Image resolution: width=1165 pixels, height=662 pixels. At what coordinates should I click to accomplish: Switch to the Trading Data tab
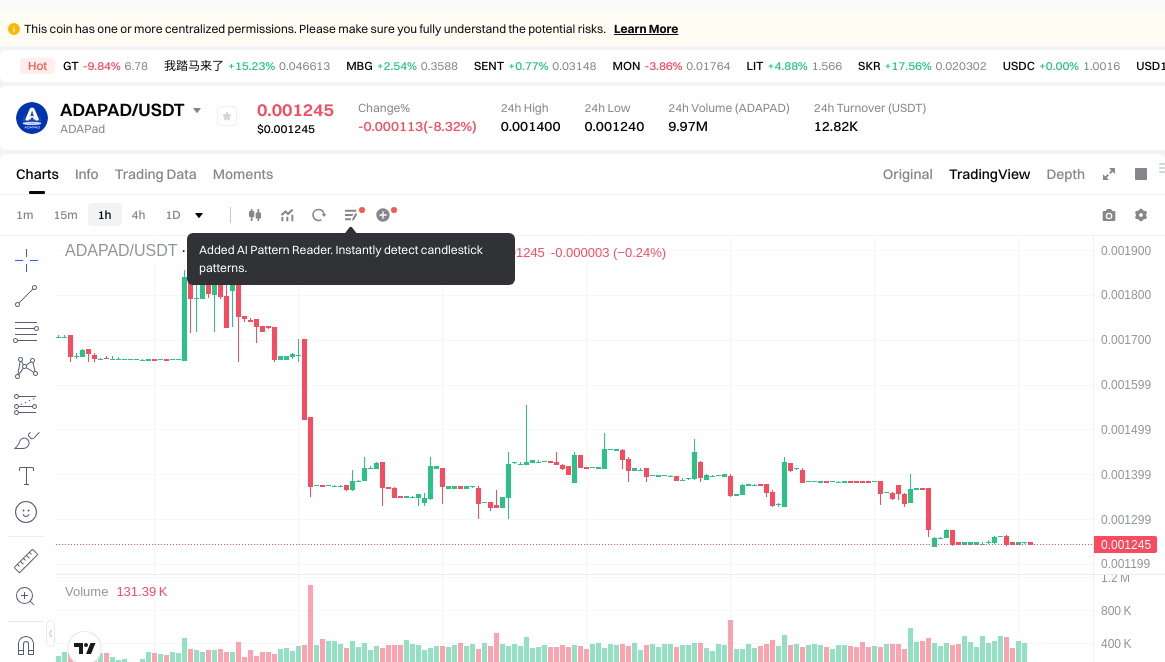155,174
